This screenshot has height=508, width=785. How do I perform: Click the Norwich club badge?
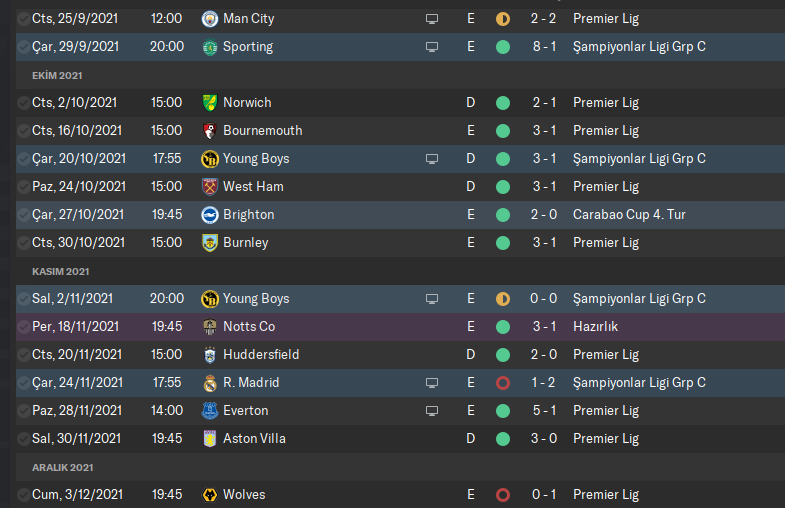point(209,103)
